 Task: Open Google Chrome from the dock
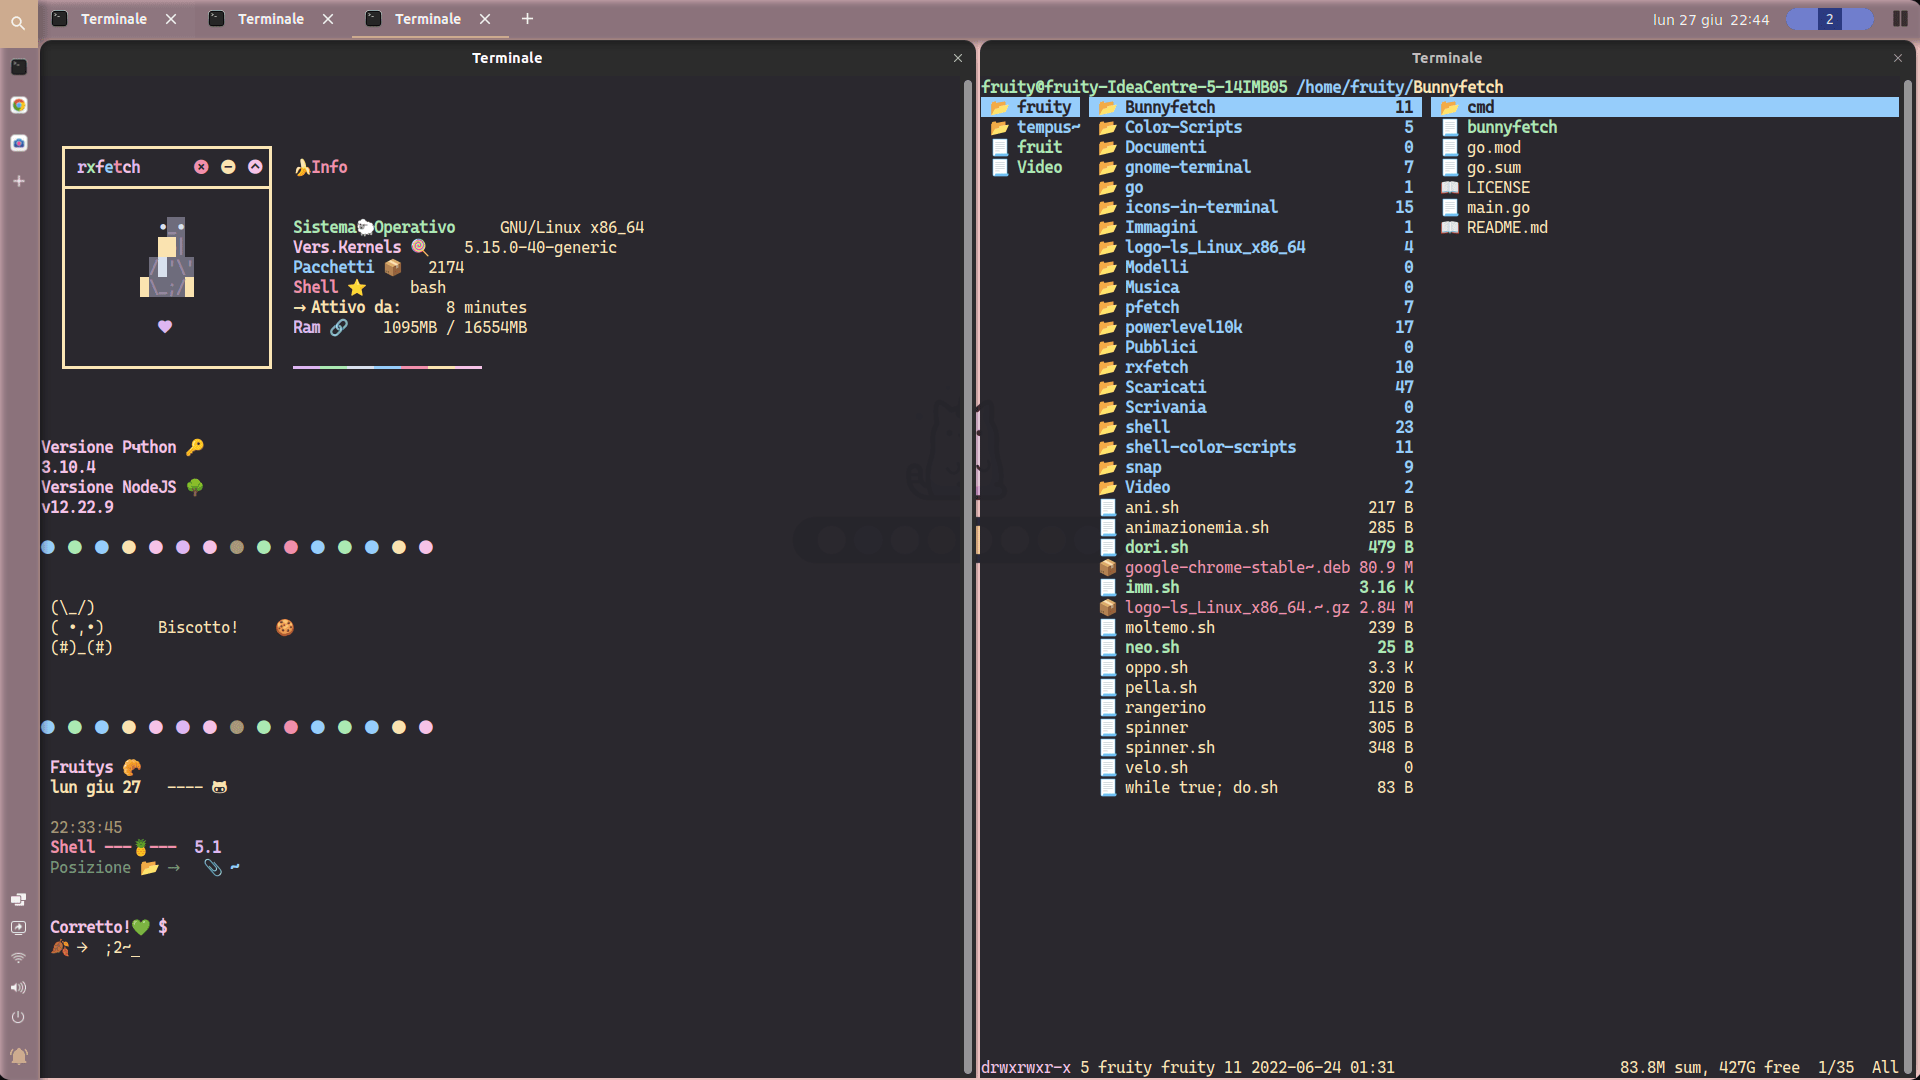point(18,105)
